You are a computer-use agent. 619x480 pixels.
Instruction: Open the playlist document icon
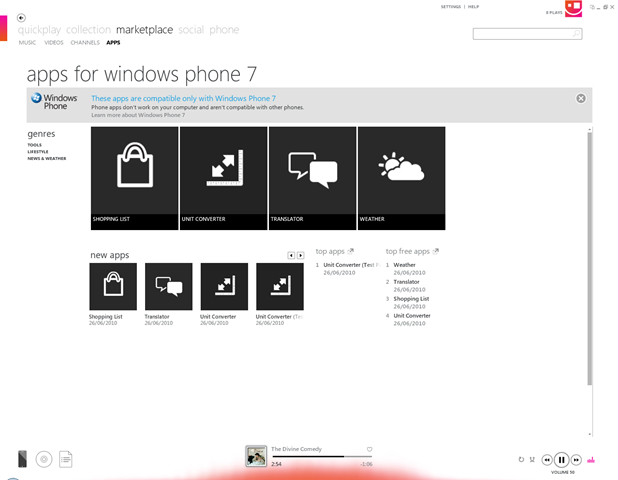pos(66,459)
